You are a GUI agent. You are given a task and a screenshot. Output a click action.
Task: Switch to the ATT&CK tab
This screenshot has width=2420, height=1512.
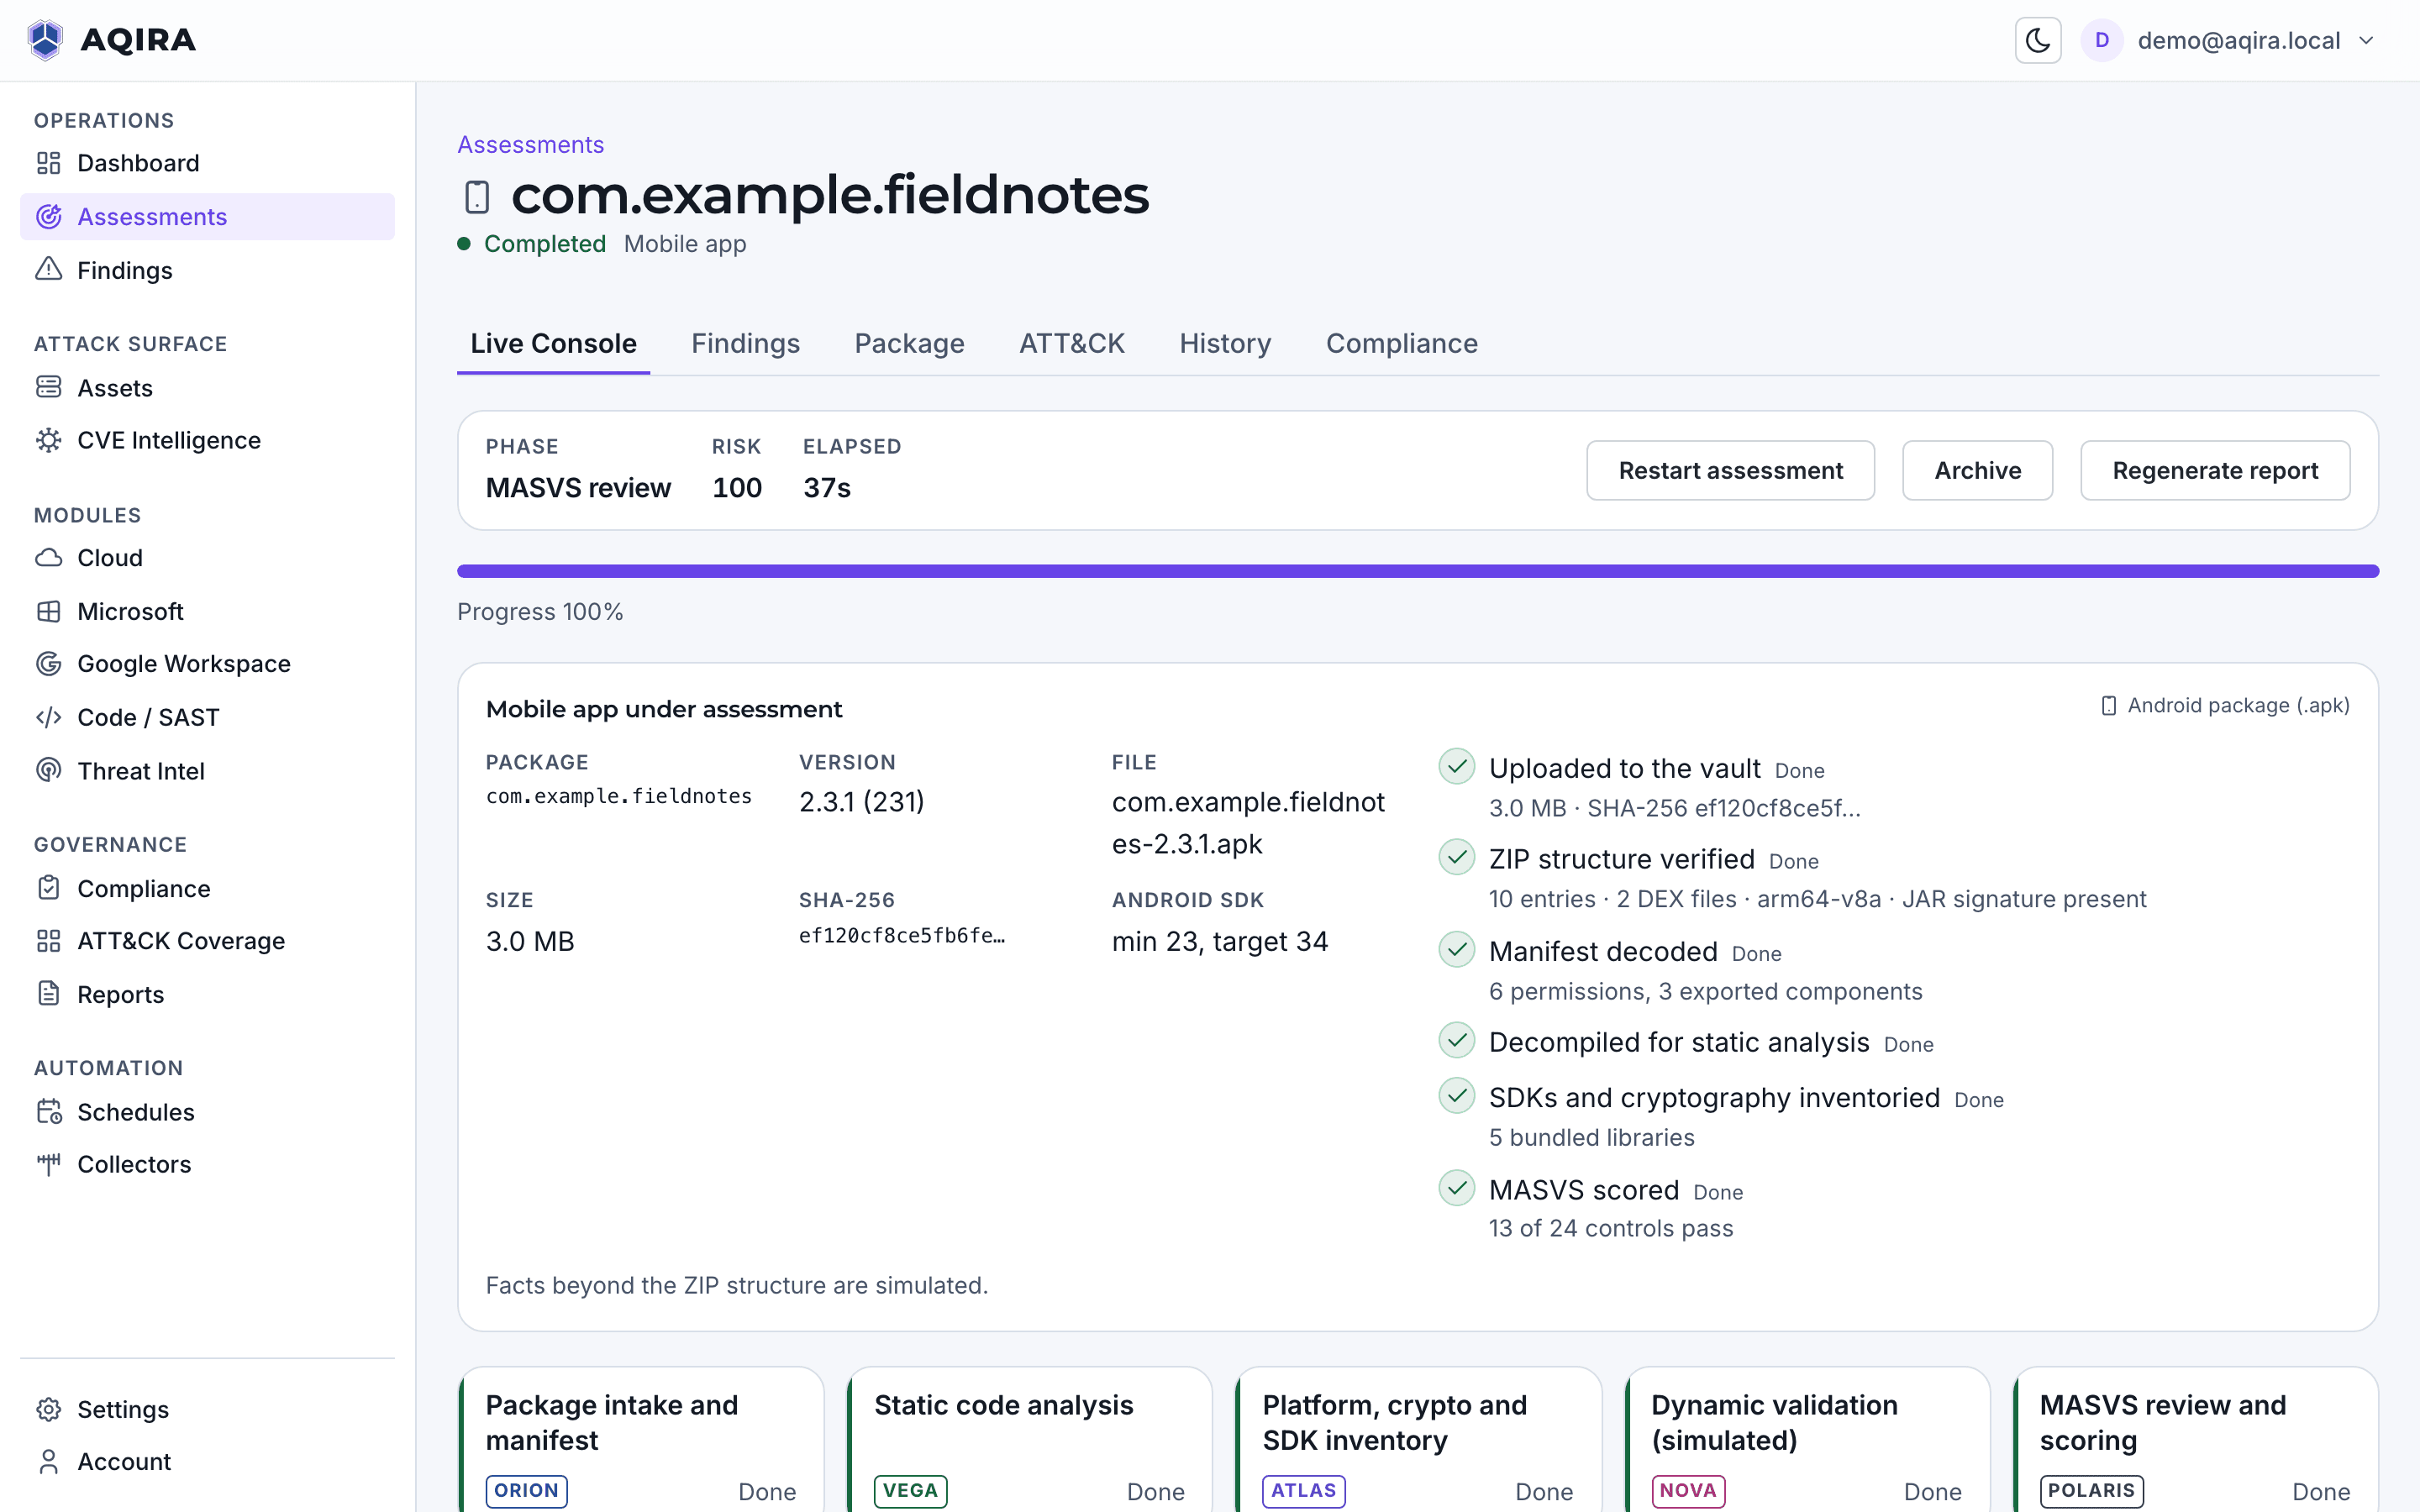coord(1071,344)
